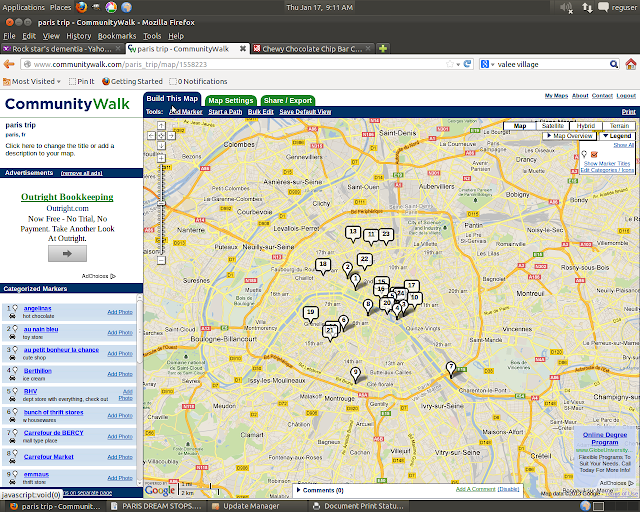This screenshot has width=640, height=512.
Task: Pan the map up with the arrow button
Action: pos(161,125)
